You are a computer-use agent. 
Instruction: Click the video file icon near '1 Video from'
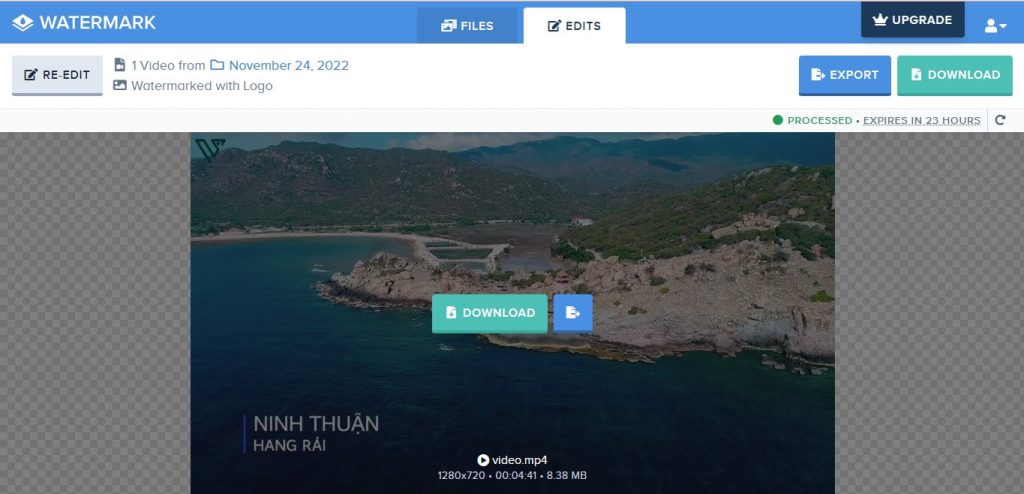[x=120, y=66]
